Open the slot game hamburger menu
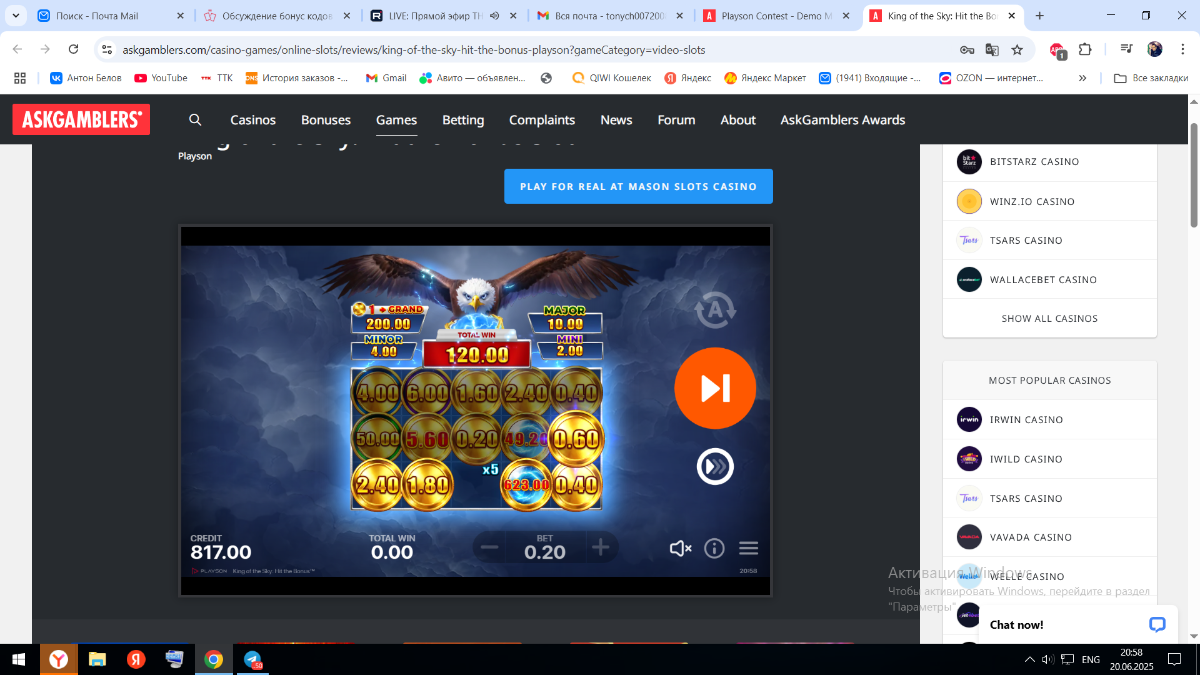Image resolution: width=1200 pixels, height=675 pixels. (x=748, y=548)
